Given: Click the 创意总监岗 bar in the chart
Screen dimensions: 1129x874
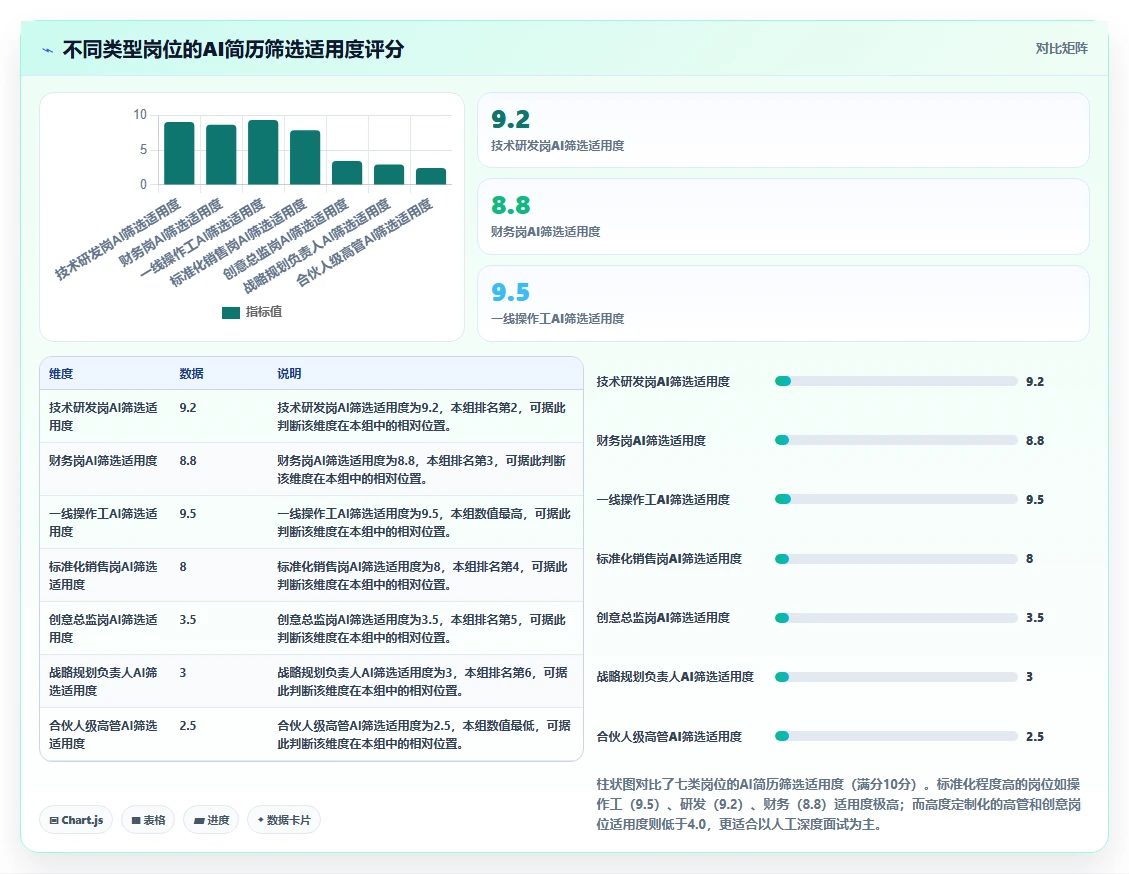Looking at the screenshot, I should pyautogui.click(x=347, y=173).
